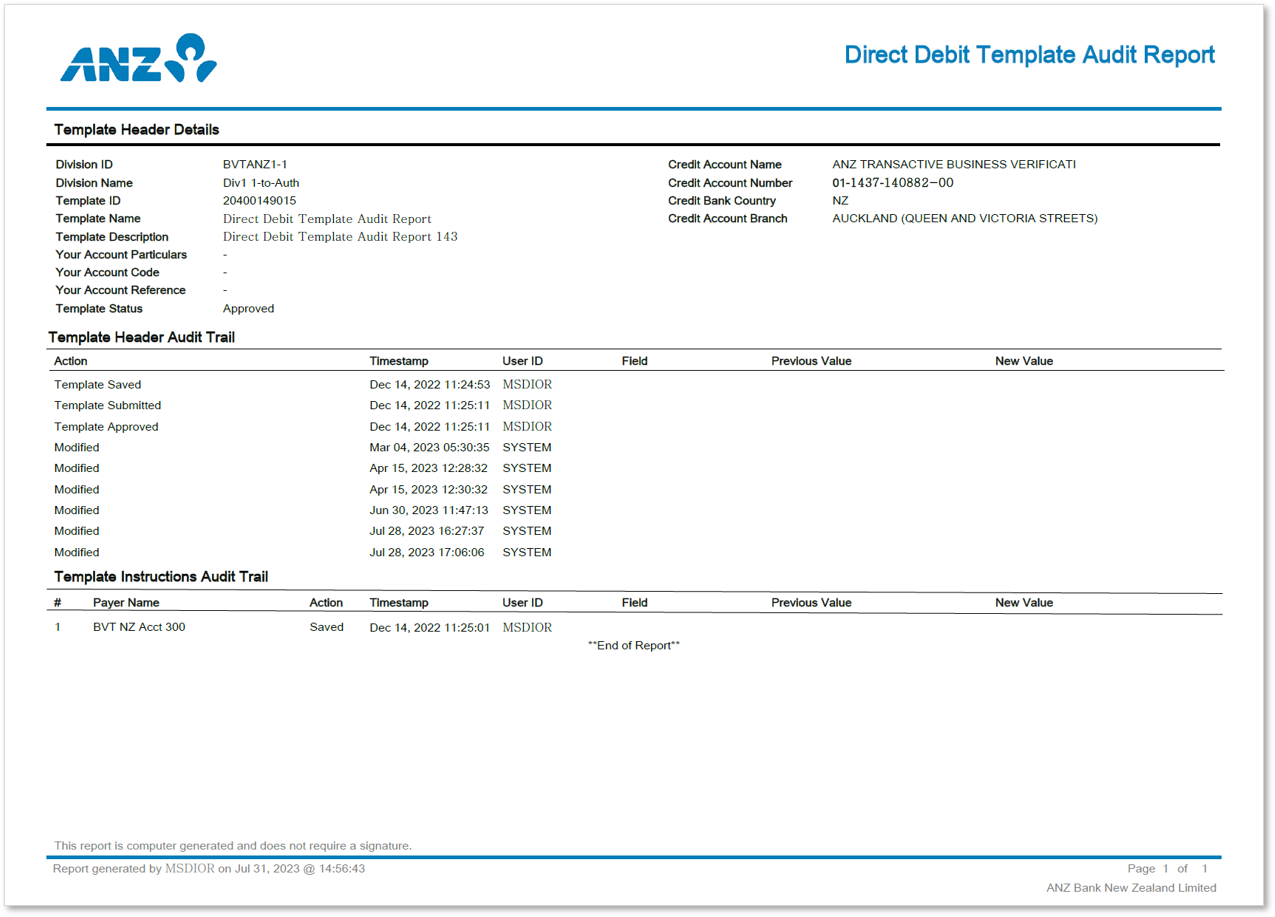The image size is (1275, 917).
Task: Click the Template Status Approved value
Action: coord(247,308)
